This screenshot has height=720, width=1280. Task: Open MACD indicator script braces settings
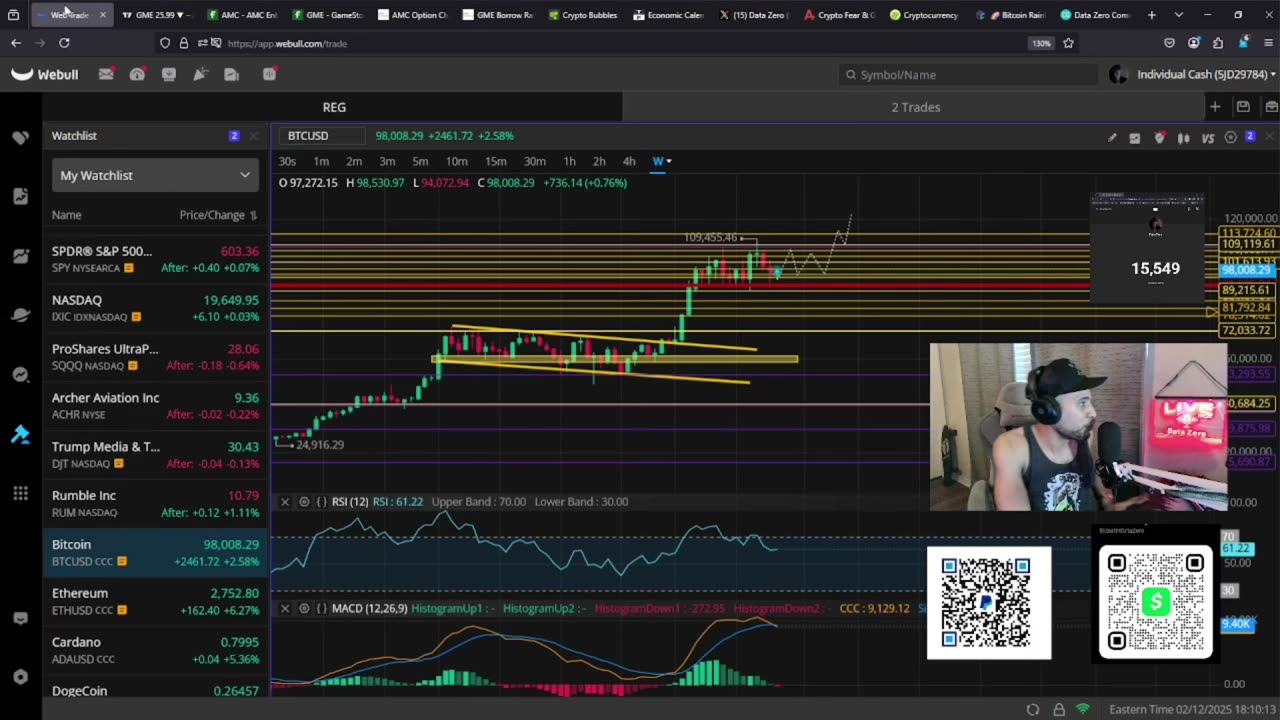[x=322, y=608]
